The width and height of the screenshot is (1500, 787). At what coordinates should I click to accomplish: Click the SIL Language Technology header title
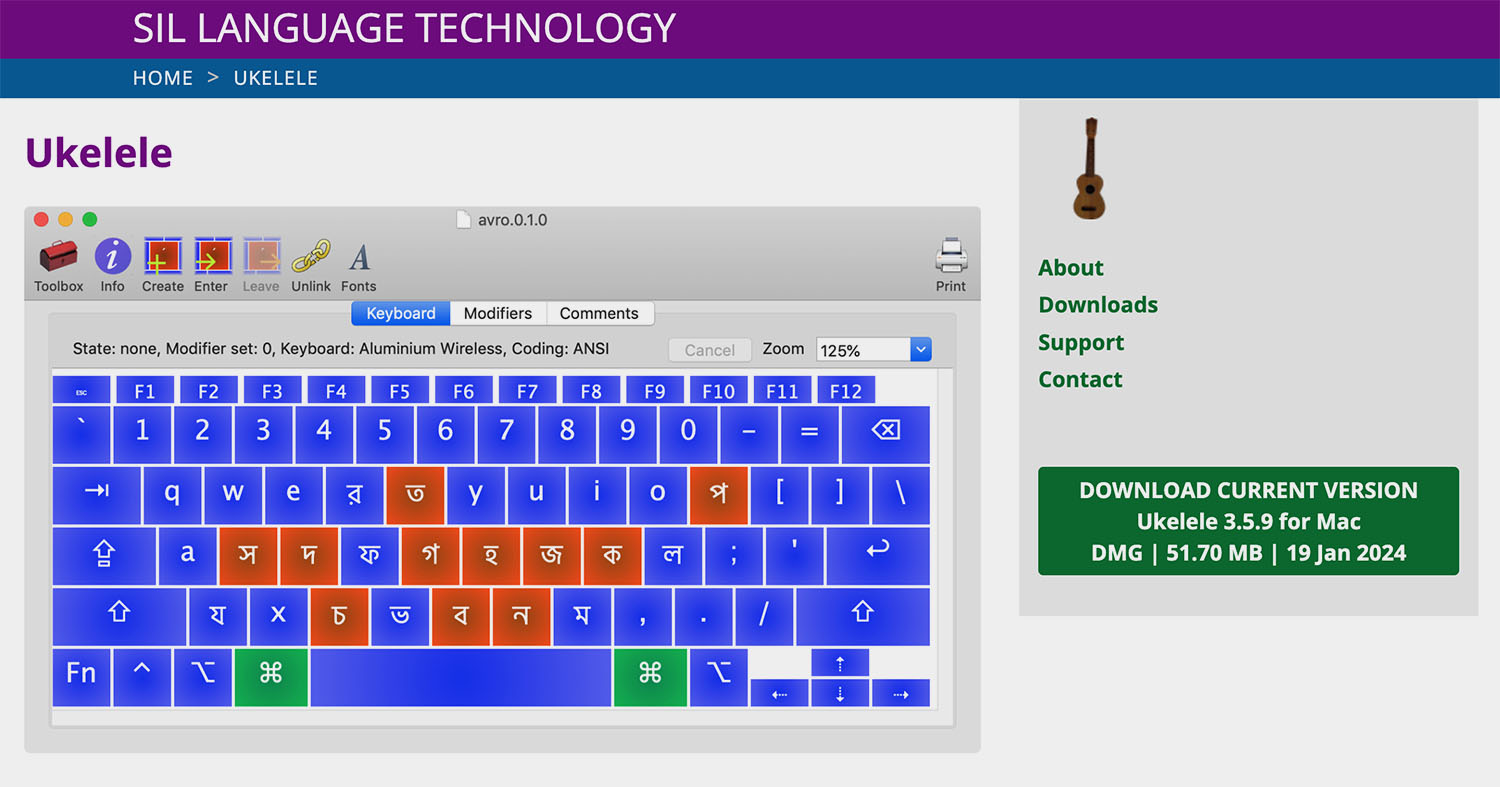pyautogui.click(x=404, y=28)
